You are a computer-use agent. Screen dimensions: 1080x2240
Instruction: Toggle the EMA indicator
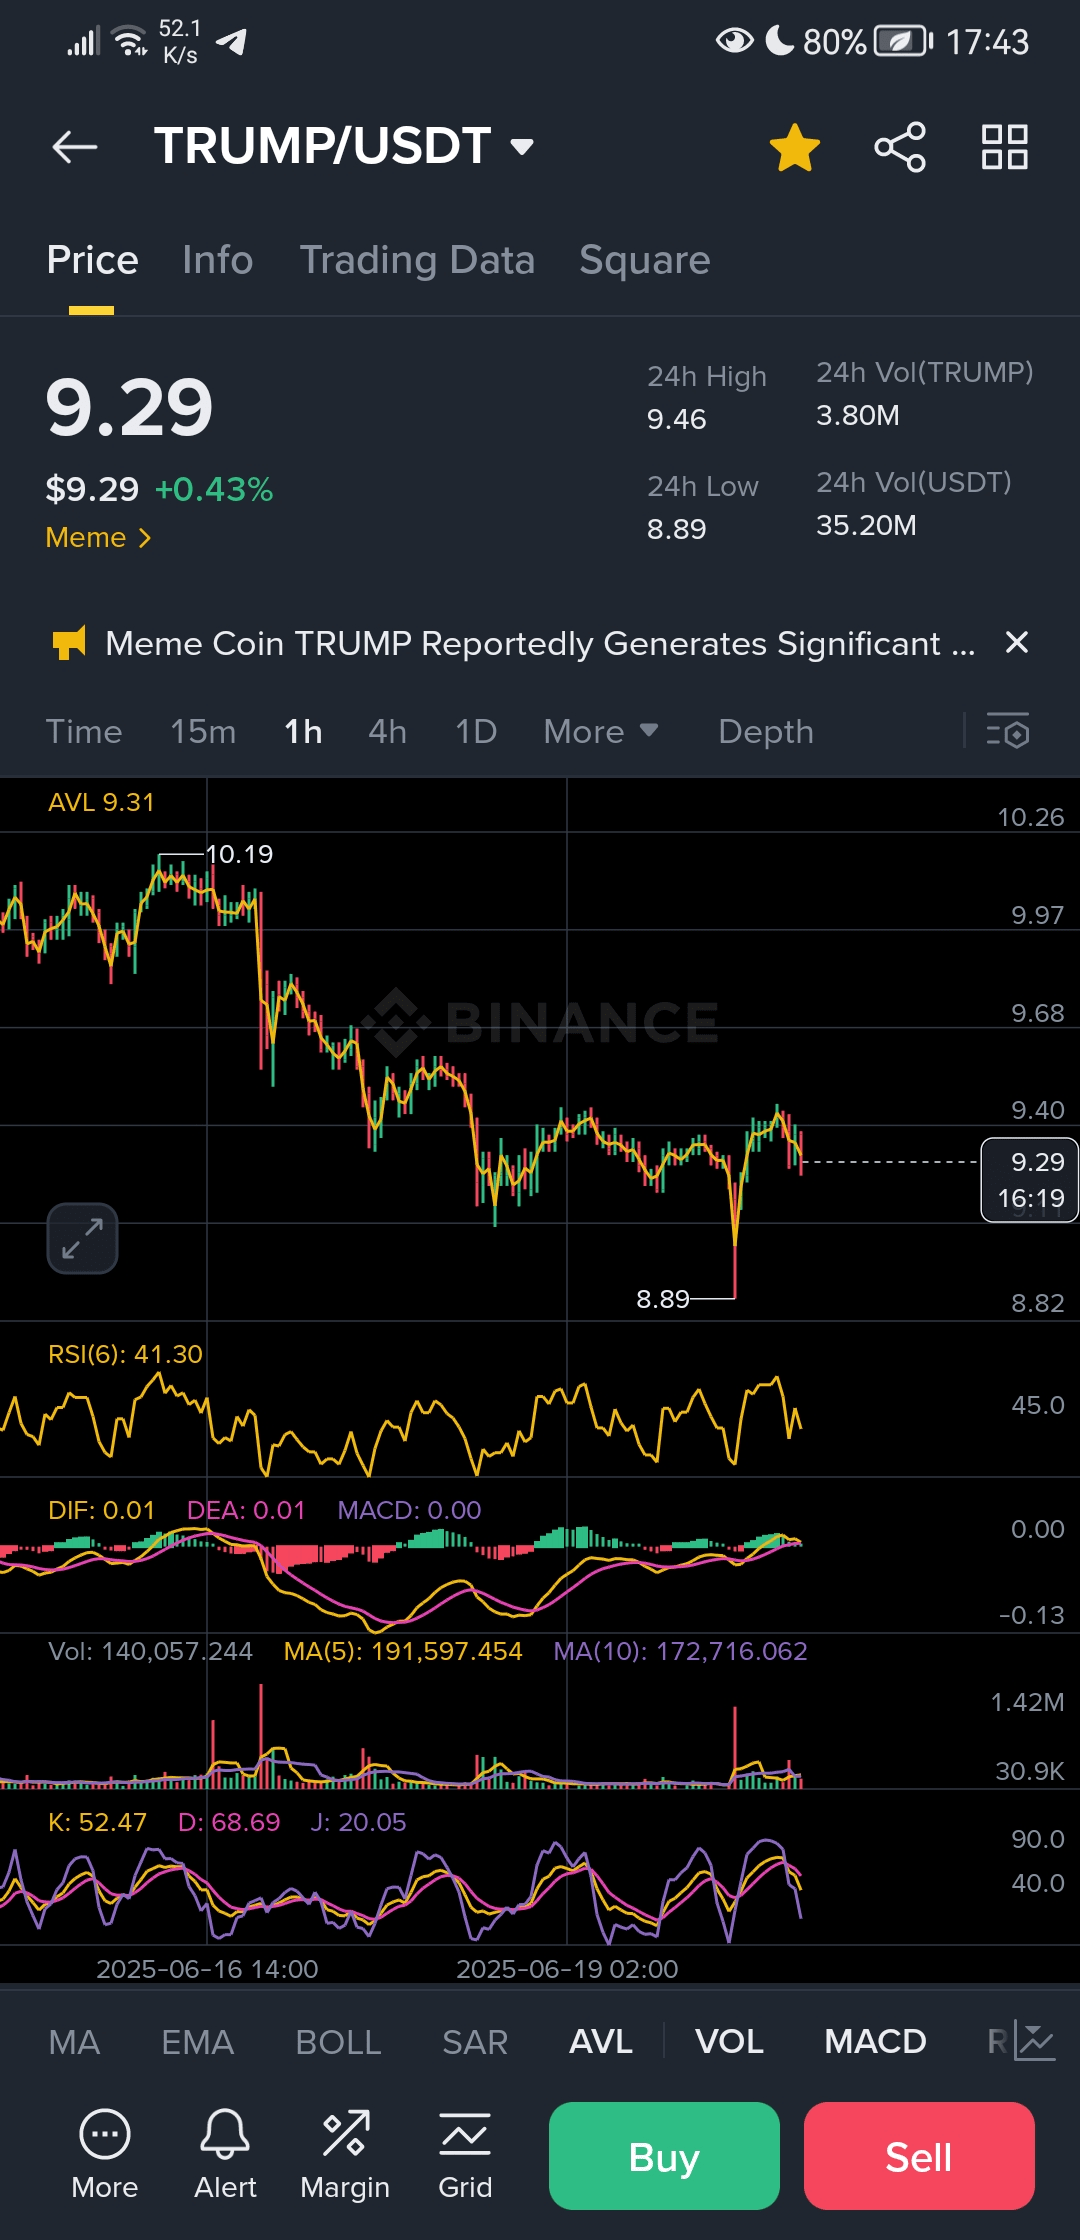pos(197,2042)
